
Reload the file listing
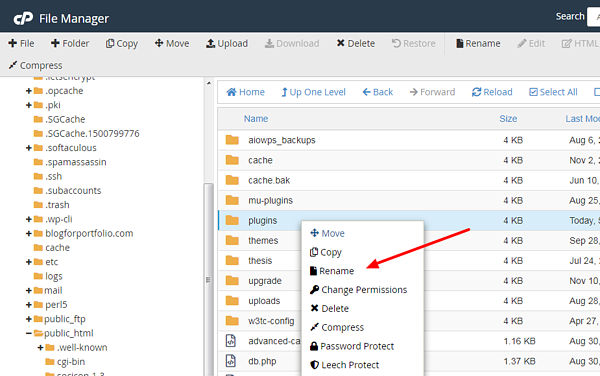click(492, 92)
